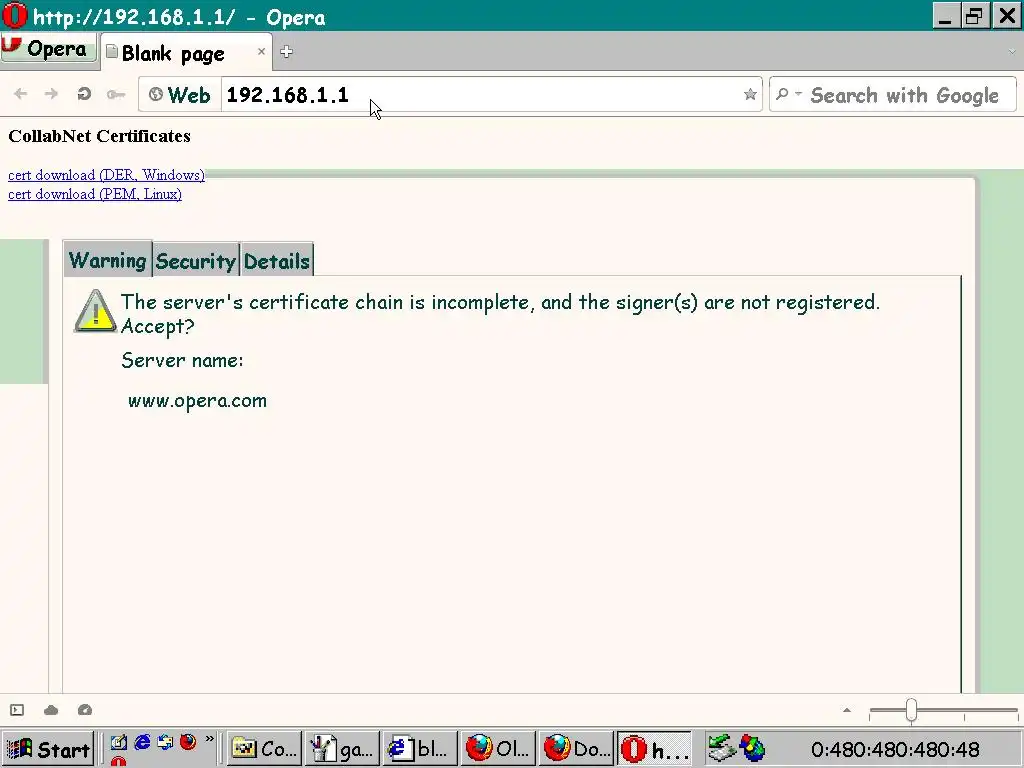Go back with the back arrow
The width and height of the screenshot is (1024, 768).
click(21, 94)
